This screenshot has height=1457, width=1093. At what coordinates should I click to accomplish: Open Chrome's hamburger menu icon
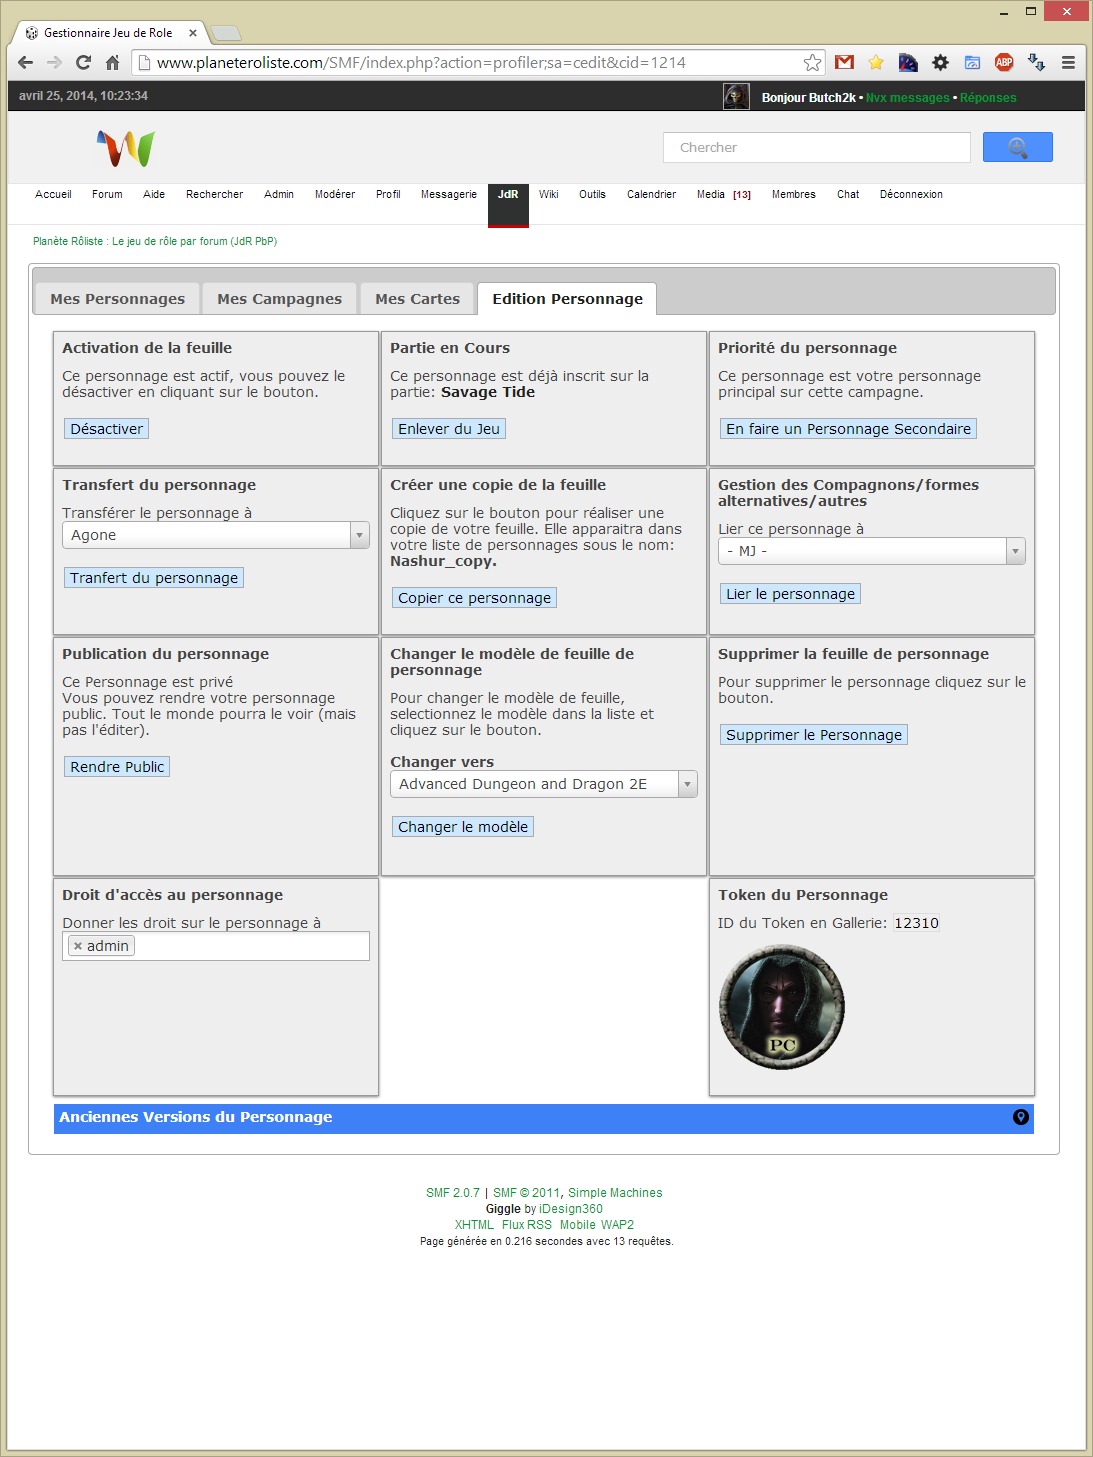(1068, 62)
